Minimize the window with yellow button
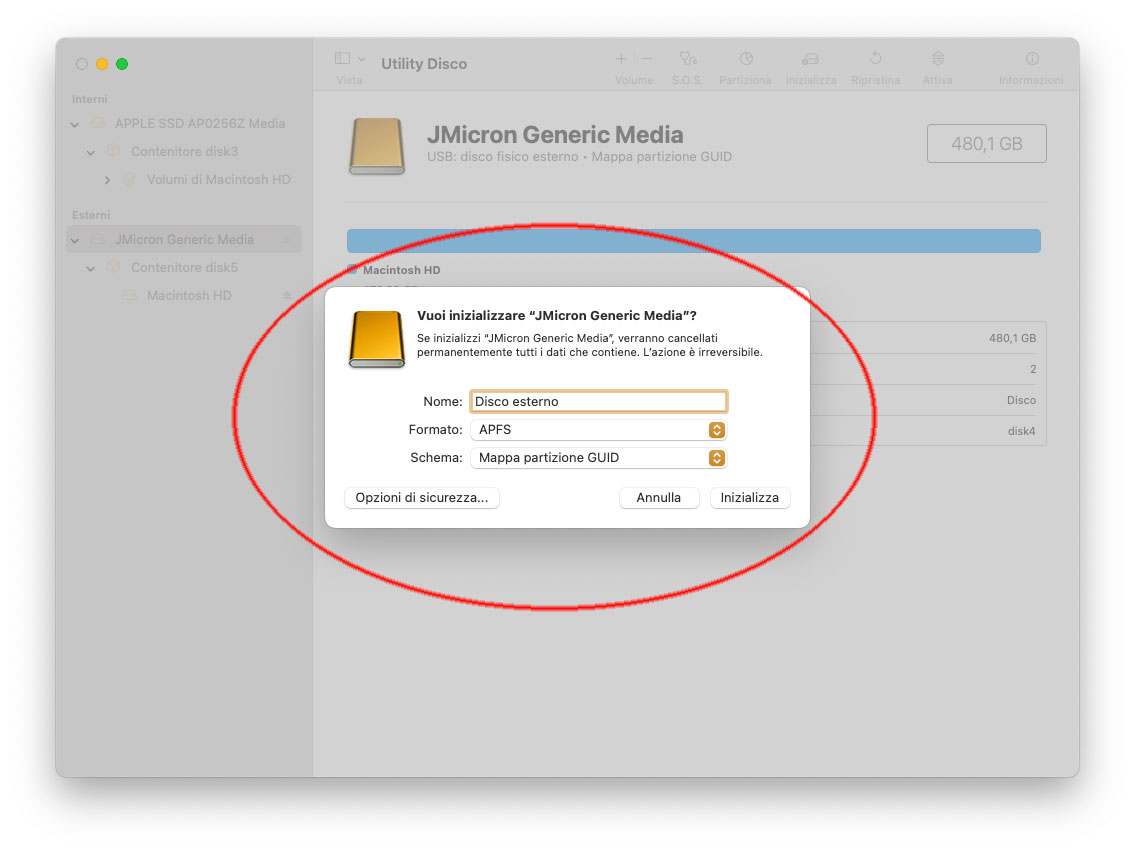1135x851 pixels. [x=102, y=64]
